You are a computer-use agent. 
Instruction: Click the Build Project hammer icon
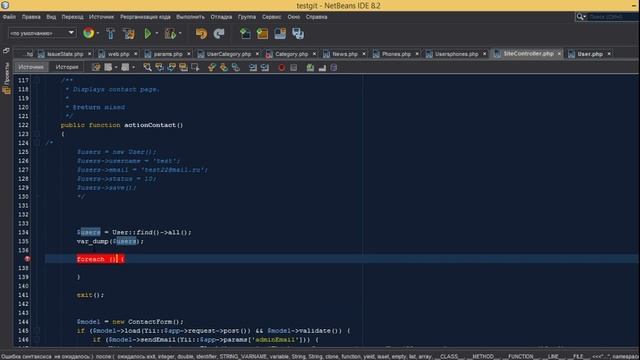click(110, 33)
